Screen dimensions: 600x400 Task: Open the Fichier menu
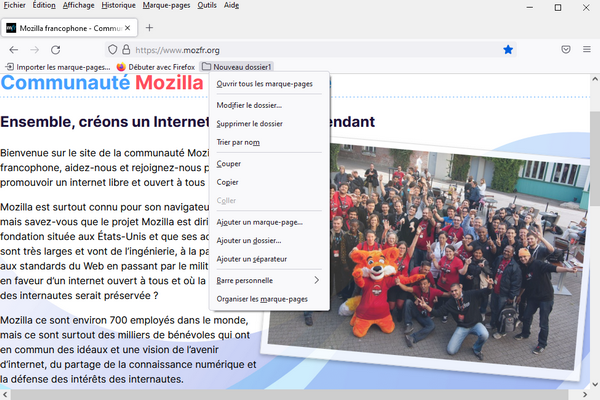point(15,5)
